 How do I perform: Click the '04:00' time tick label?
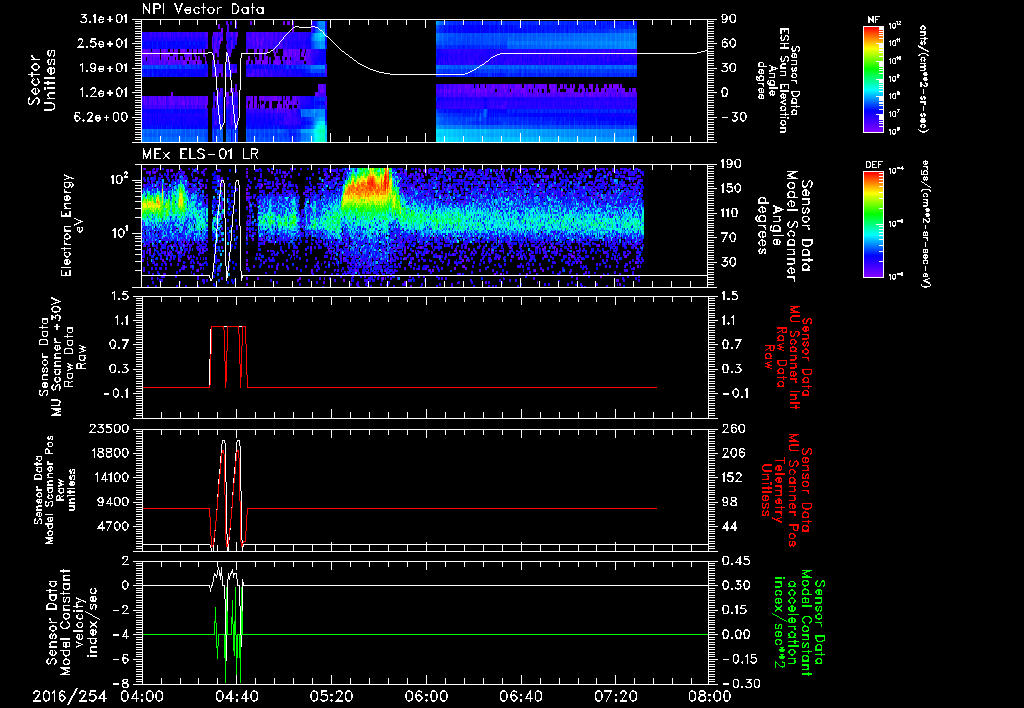coord(142,696)
